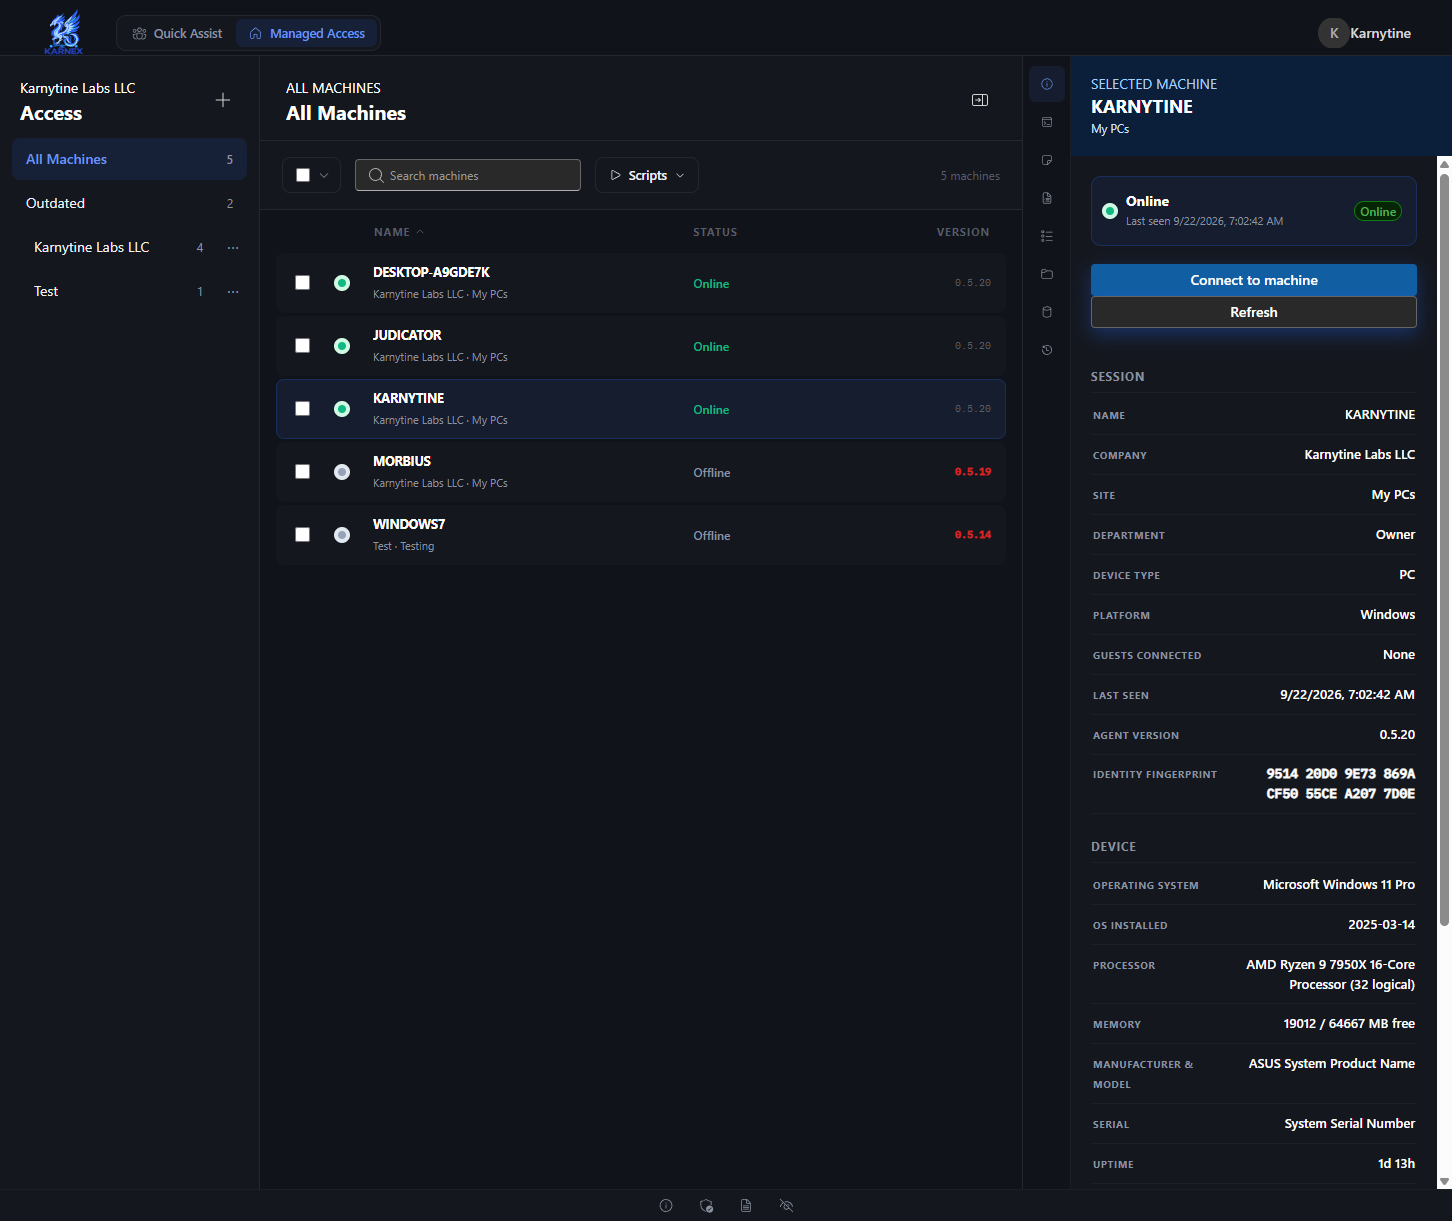Click the AMD Ryzen 9 7950X processor value
The image size is (1452, 1221).
click(x=1330, y=975)
